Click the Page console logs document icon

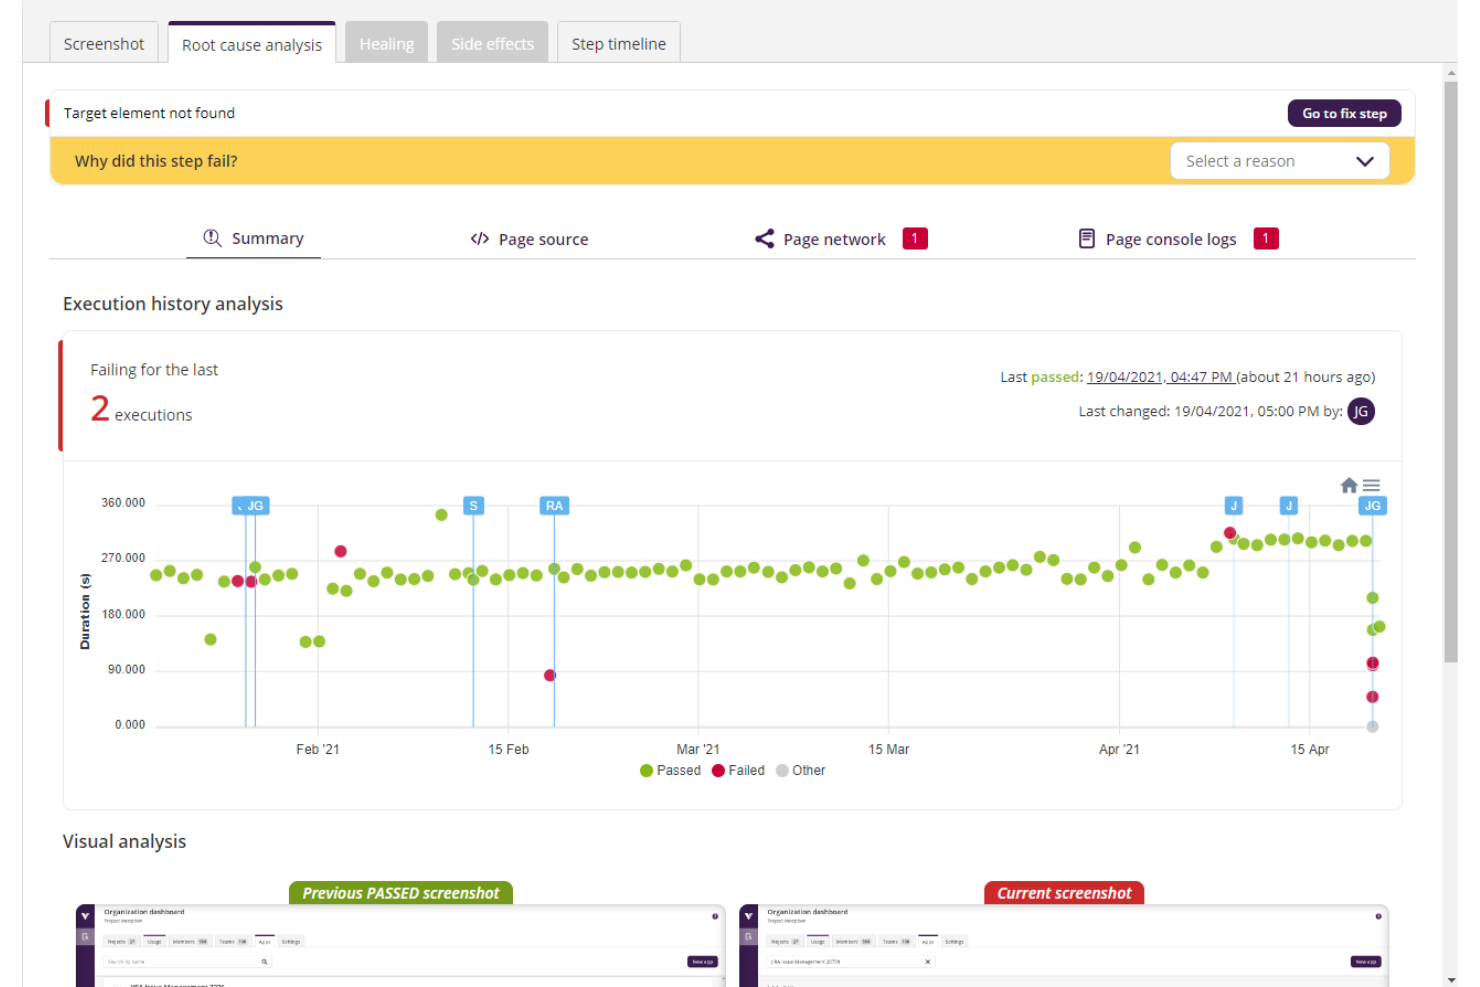1086,238
